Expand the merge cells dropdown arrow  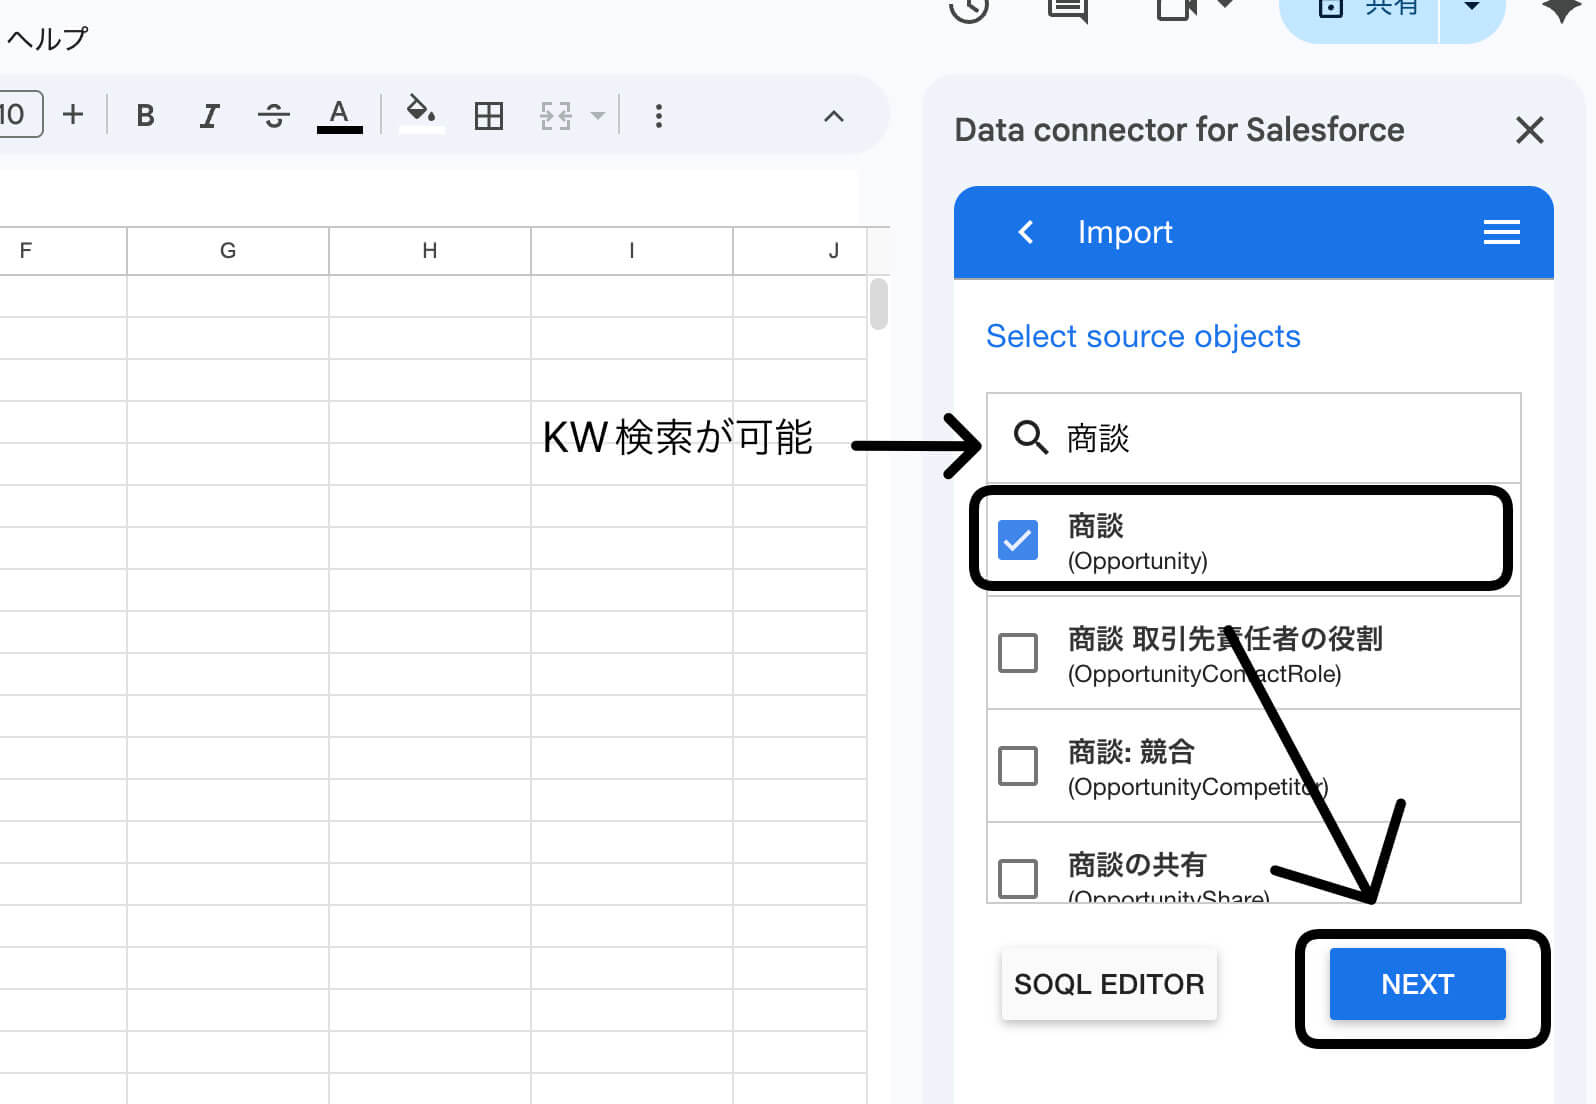pos(598,116)
